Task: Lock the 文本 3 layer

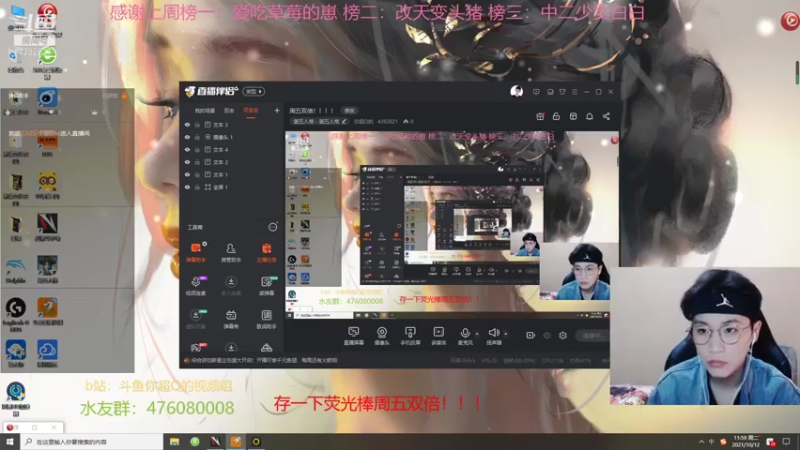Action: pyautogui.click(x=197, y=124)
